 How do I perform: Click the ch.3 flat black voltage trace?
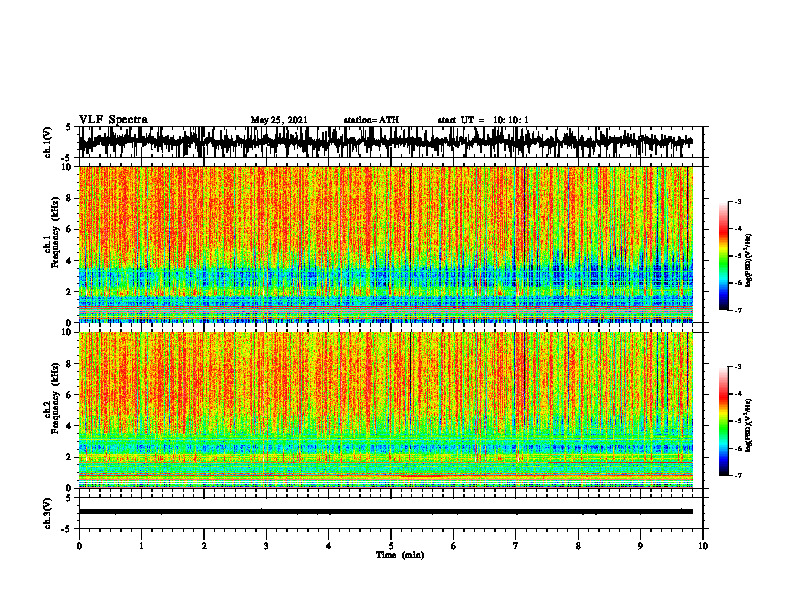(x=385, y=512)
